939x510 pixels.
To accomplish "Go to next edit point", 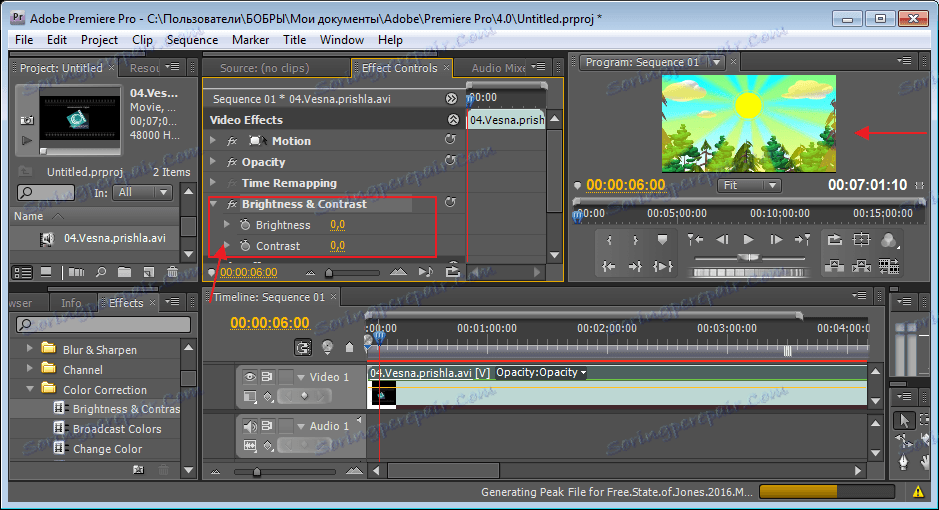I will point(802,239).
